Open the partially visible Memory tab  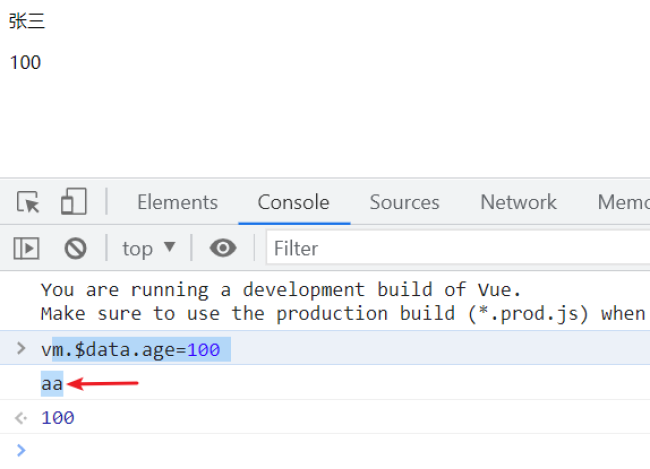(623, 202)
